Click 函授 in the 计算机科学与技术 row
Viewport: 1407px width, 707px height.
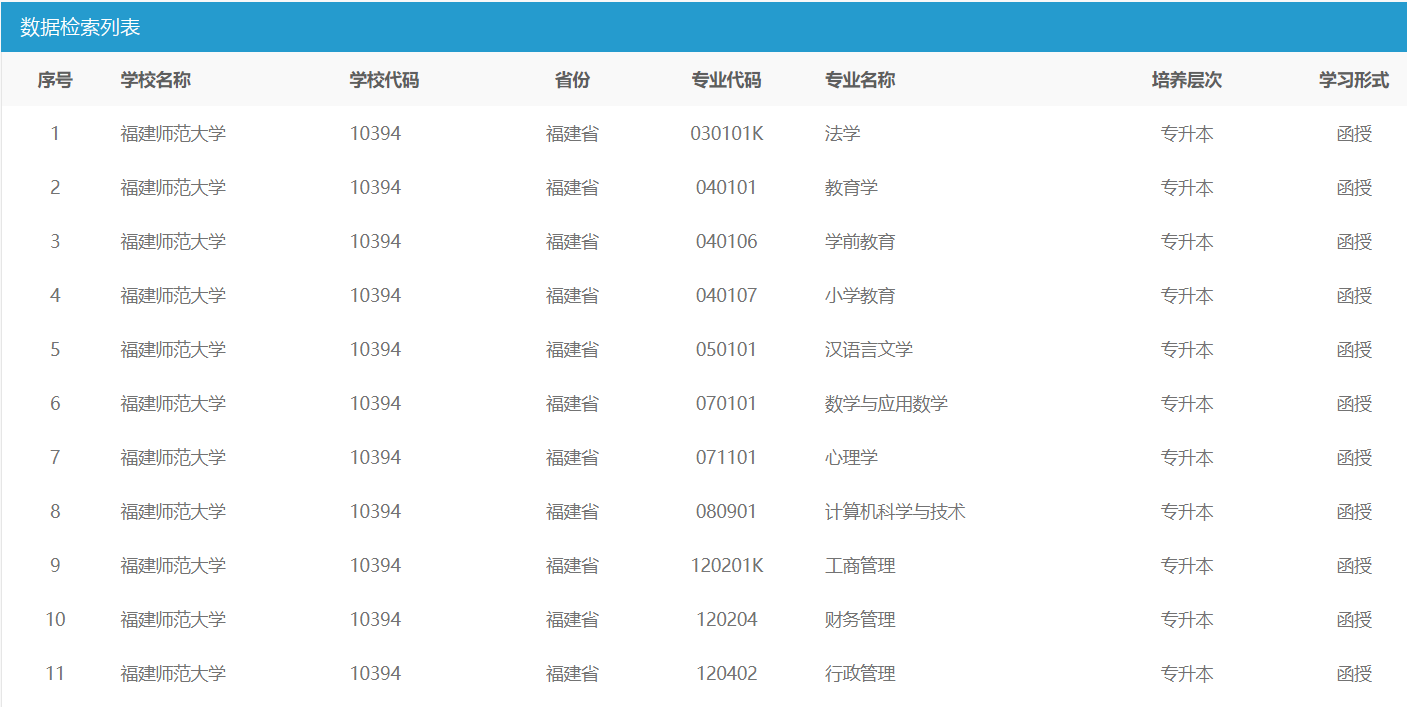click(1354, 512)
